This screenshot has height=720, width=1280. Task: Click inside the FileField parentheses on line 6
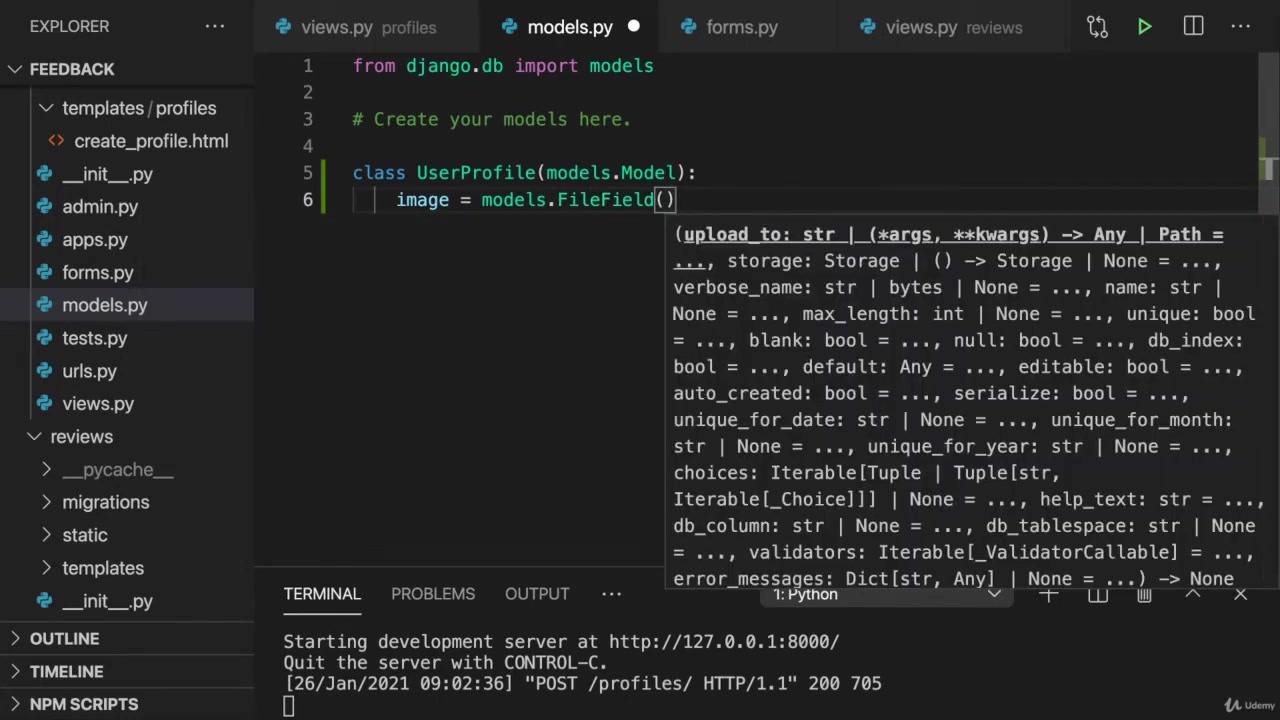point(666,200)
